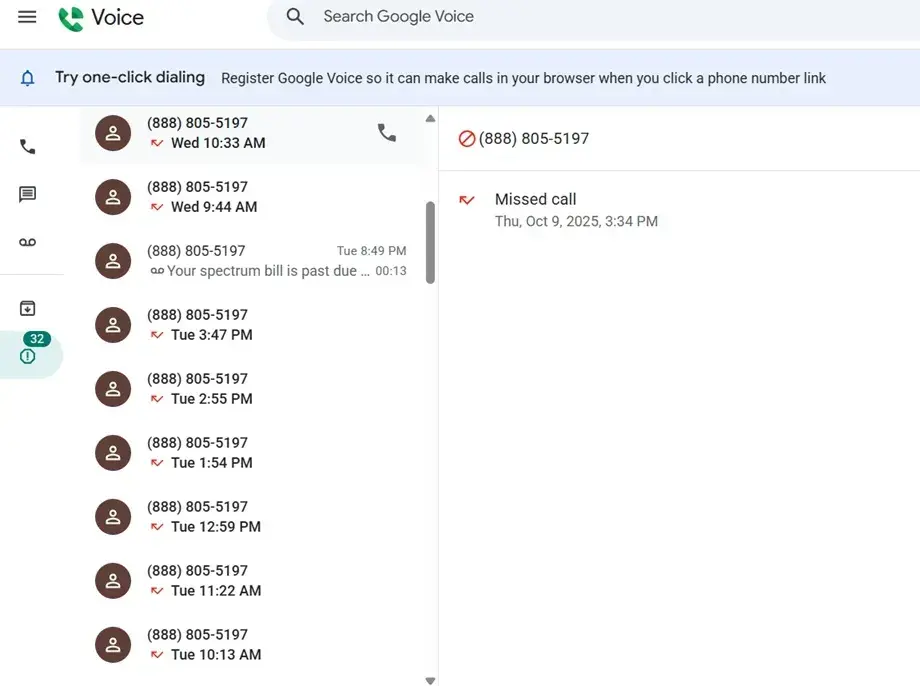Select missed call from Tue 3:47 PM
This screenshot has width=920, height=686.
click(250, 325)
